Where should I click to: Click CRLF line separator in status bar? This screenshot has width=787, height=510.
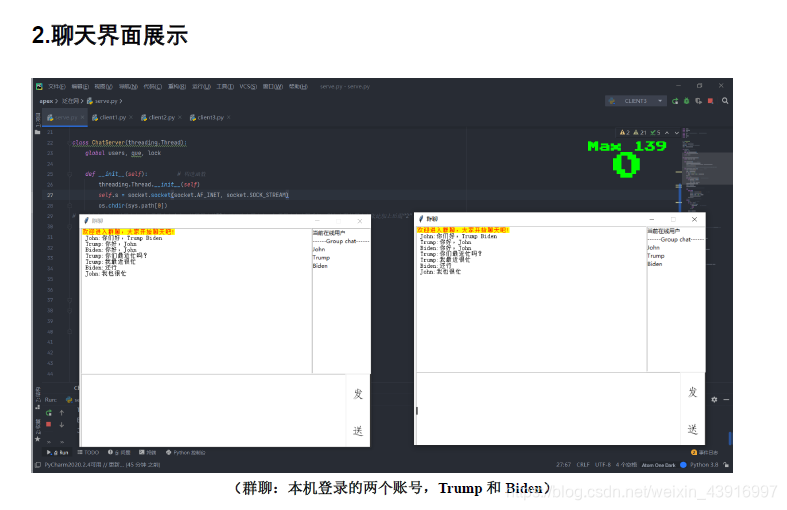[x=583, y=465]
